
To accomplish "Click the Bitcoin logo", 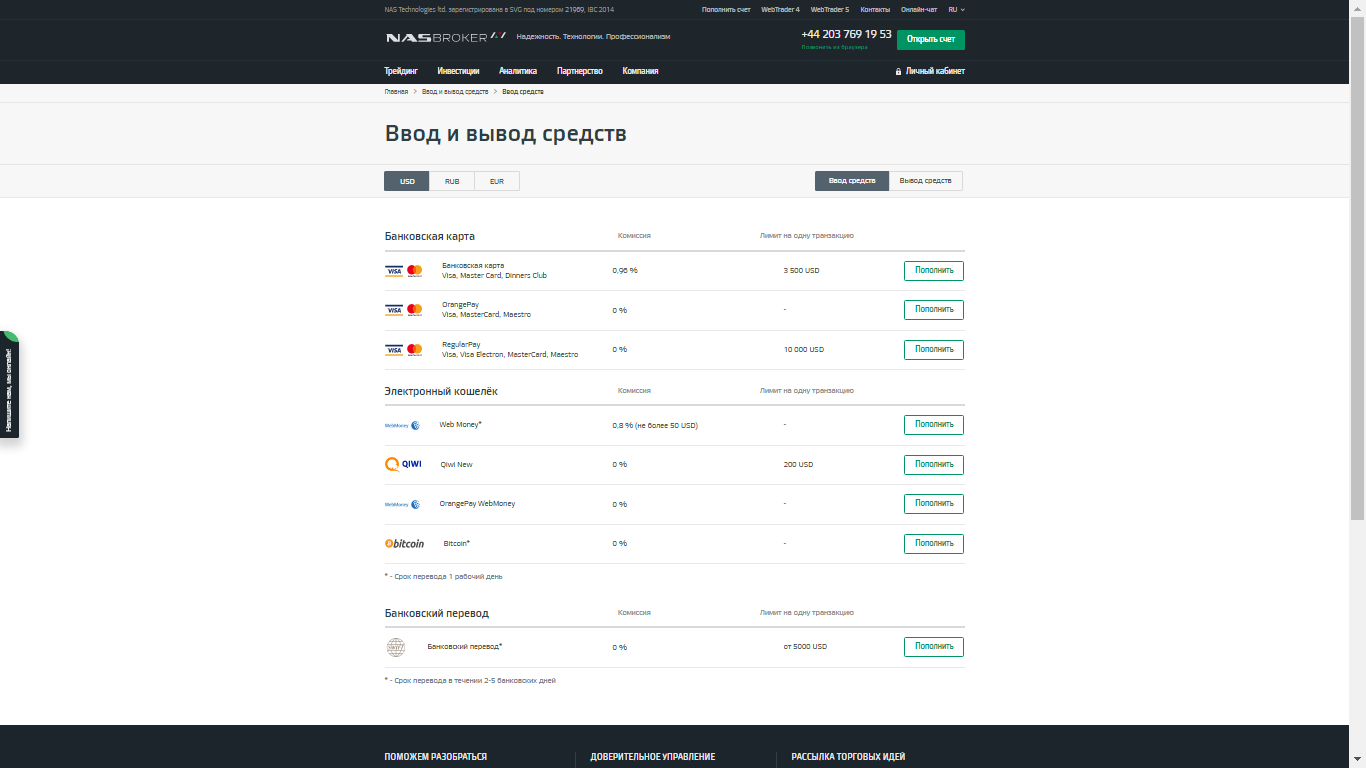I will 405,544.
